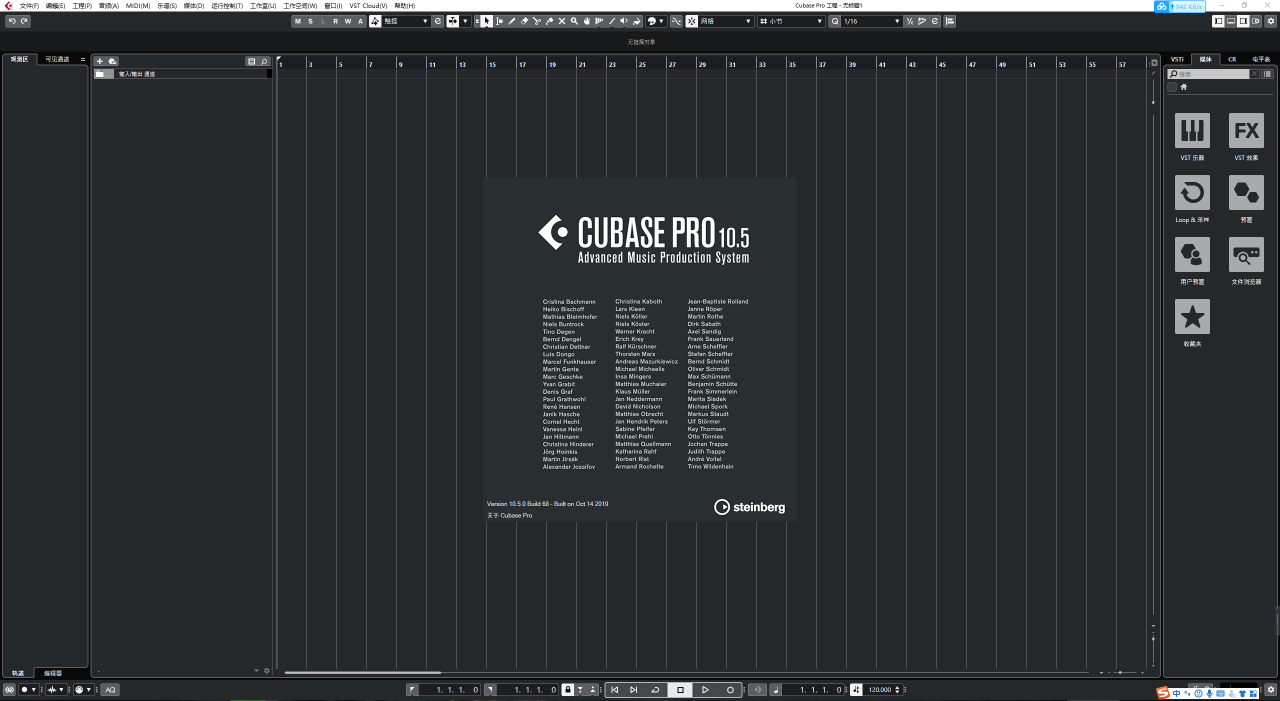The width and height of the screenshot is (1280, 701).
Task: Toggle Read automation R button
Action: point(336,21)
